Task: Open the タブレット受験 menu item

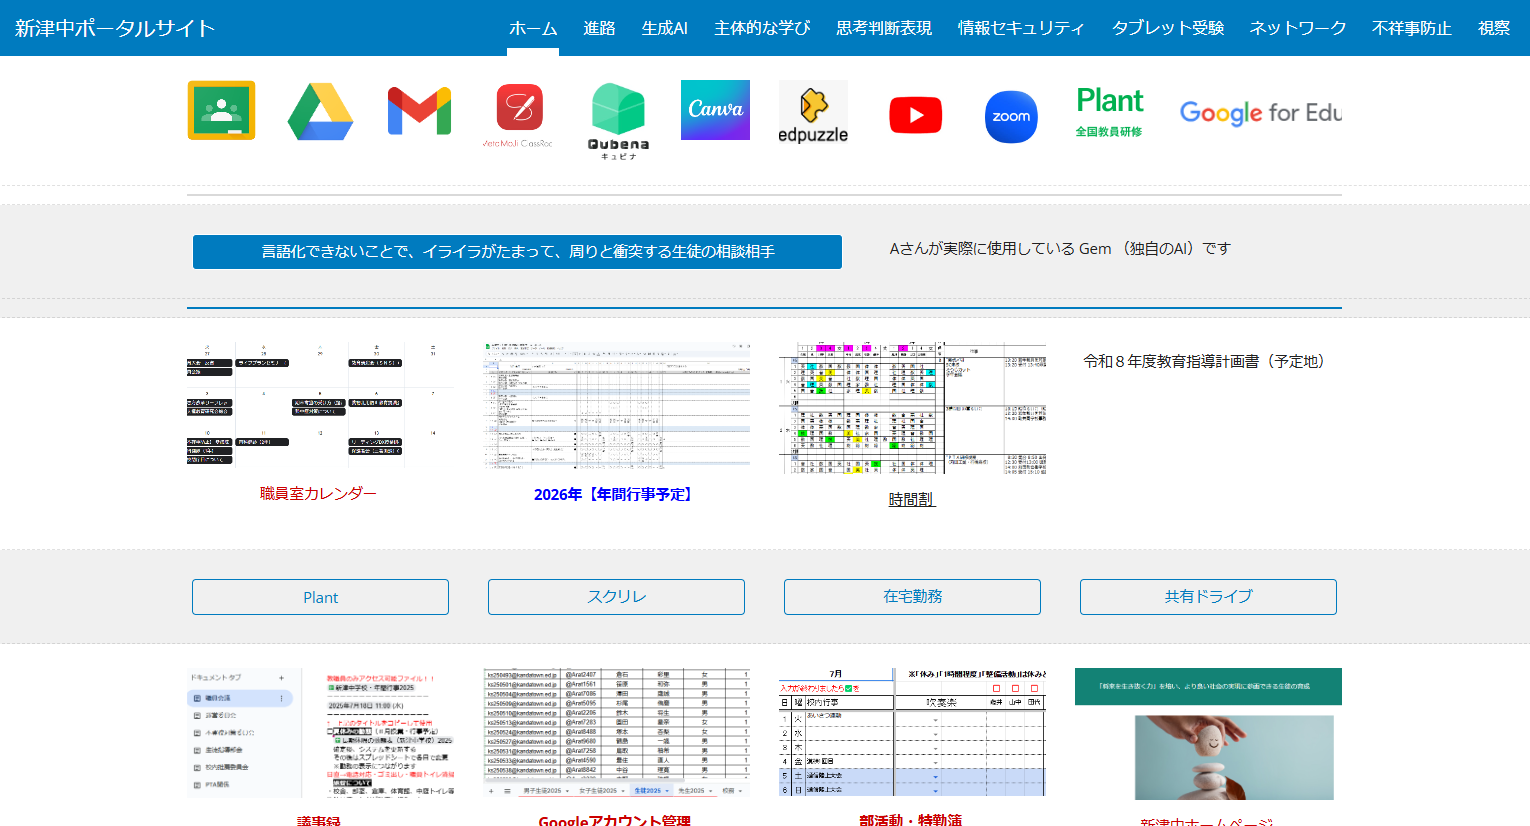Action: pos(1168,28)
